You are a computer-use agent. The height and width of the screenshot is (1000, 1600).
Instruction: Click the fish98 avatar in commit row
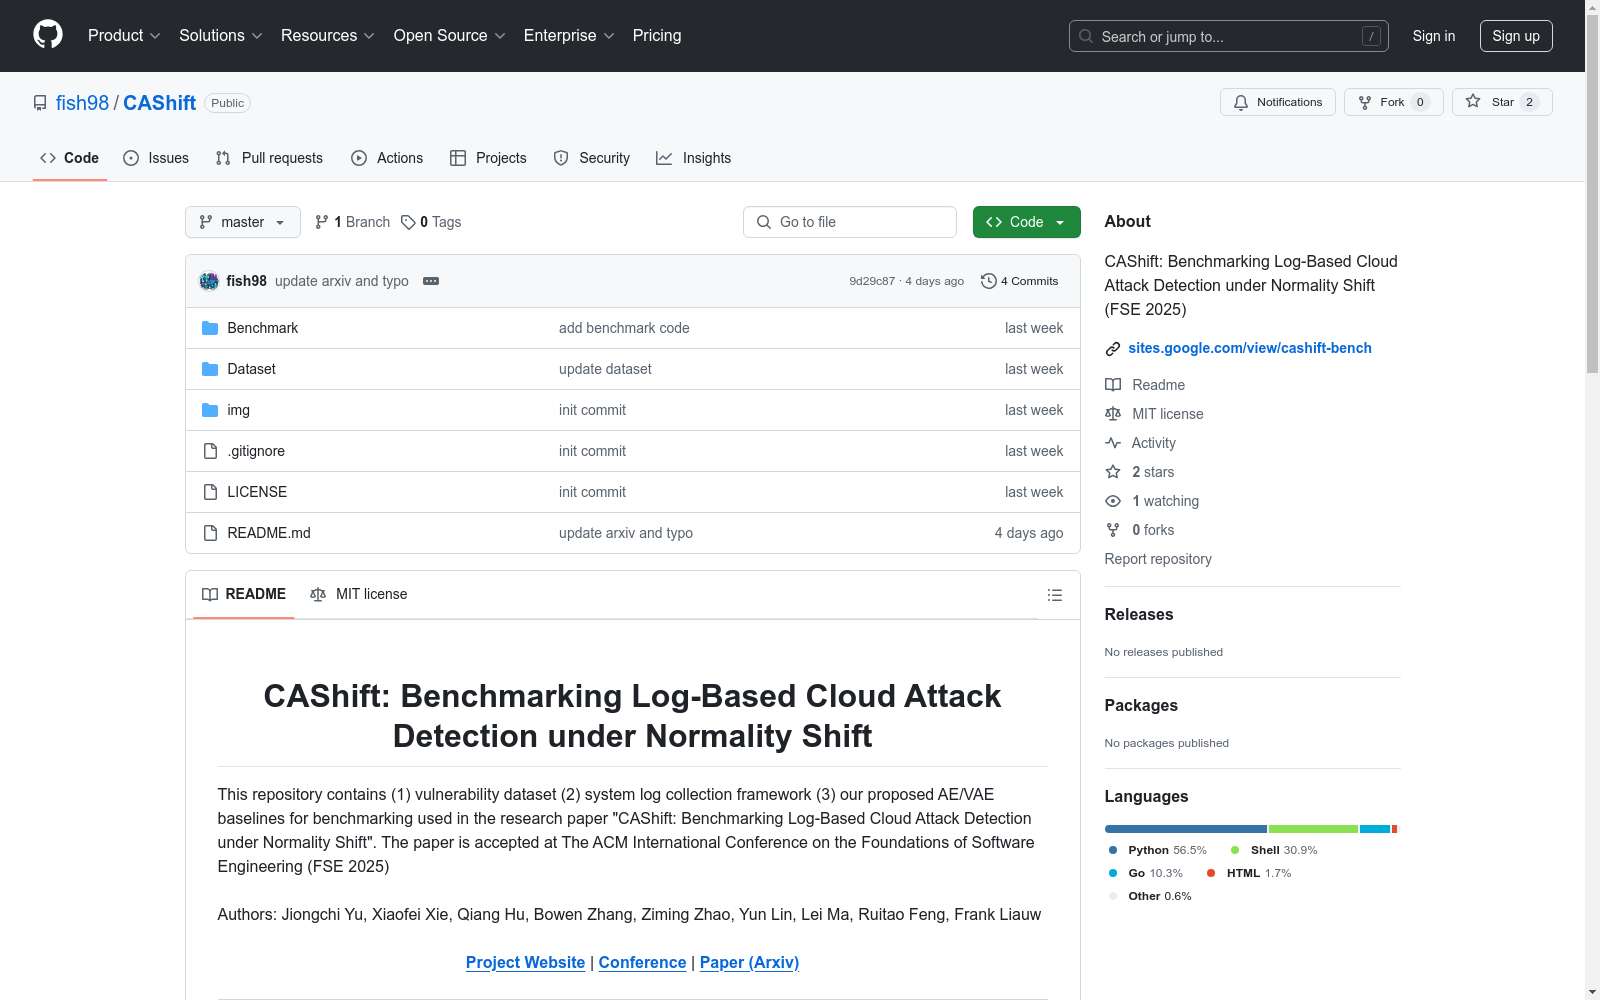point(209,281)
